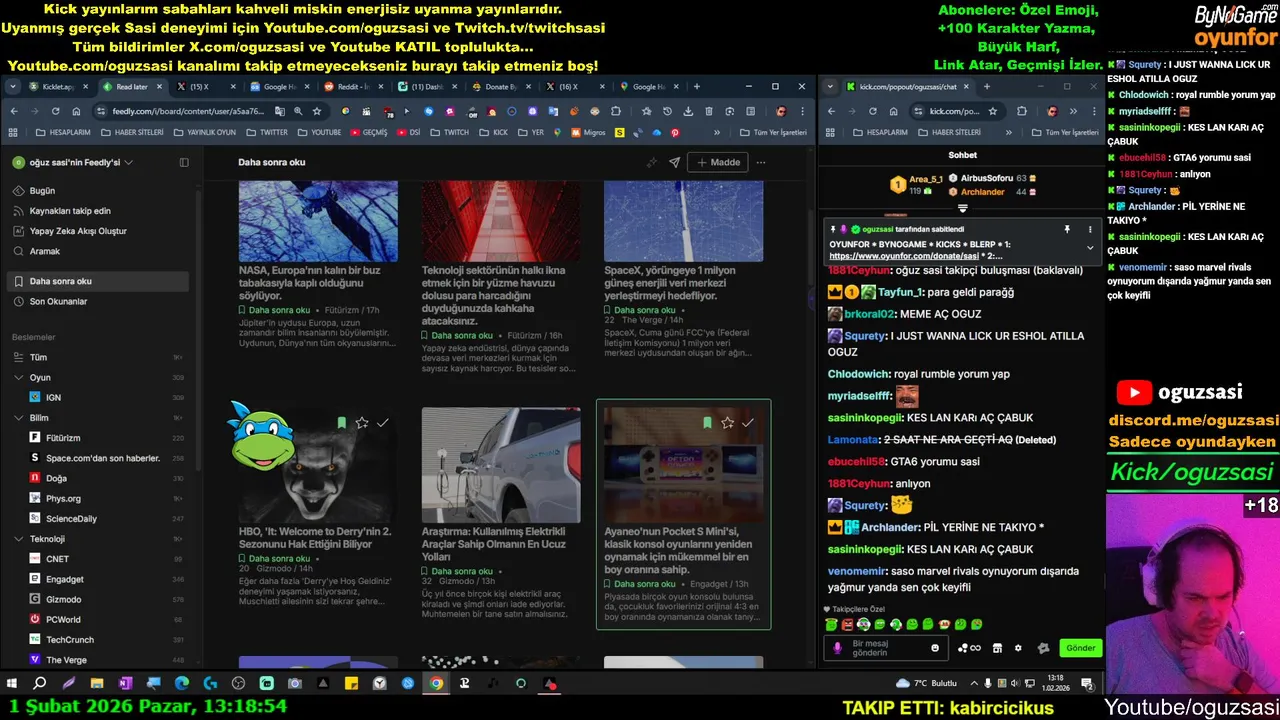Open Chrome from the Windows taskbar
This screenshot has height=720, width=1280.
click(436, 684)
